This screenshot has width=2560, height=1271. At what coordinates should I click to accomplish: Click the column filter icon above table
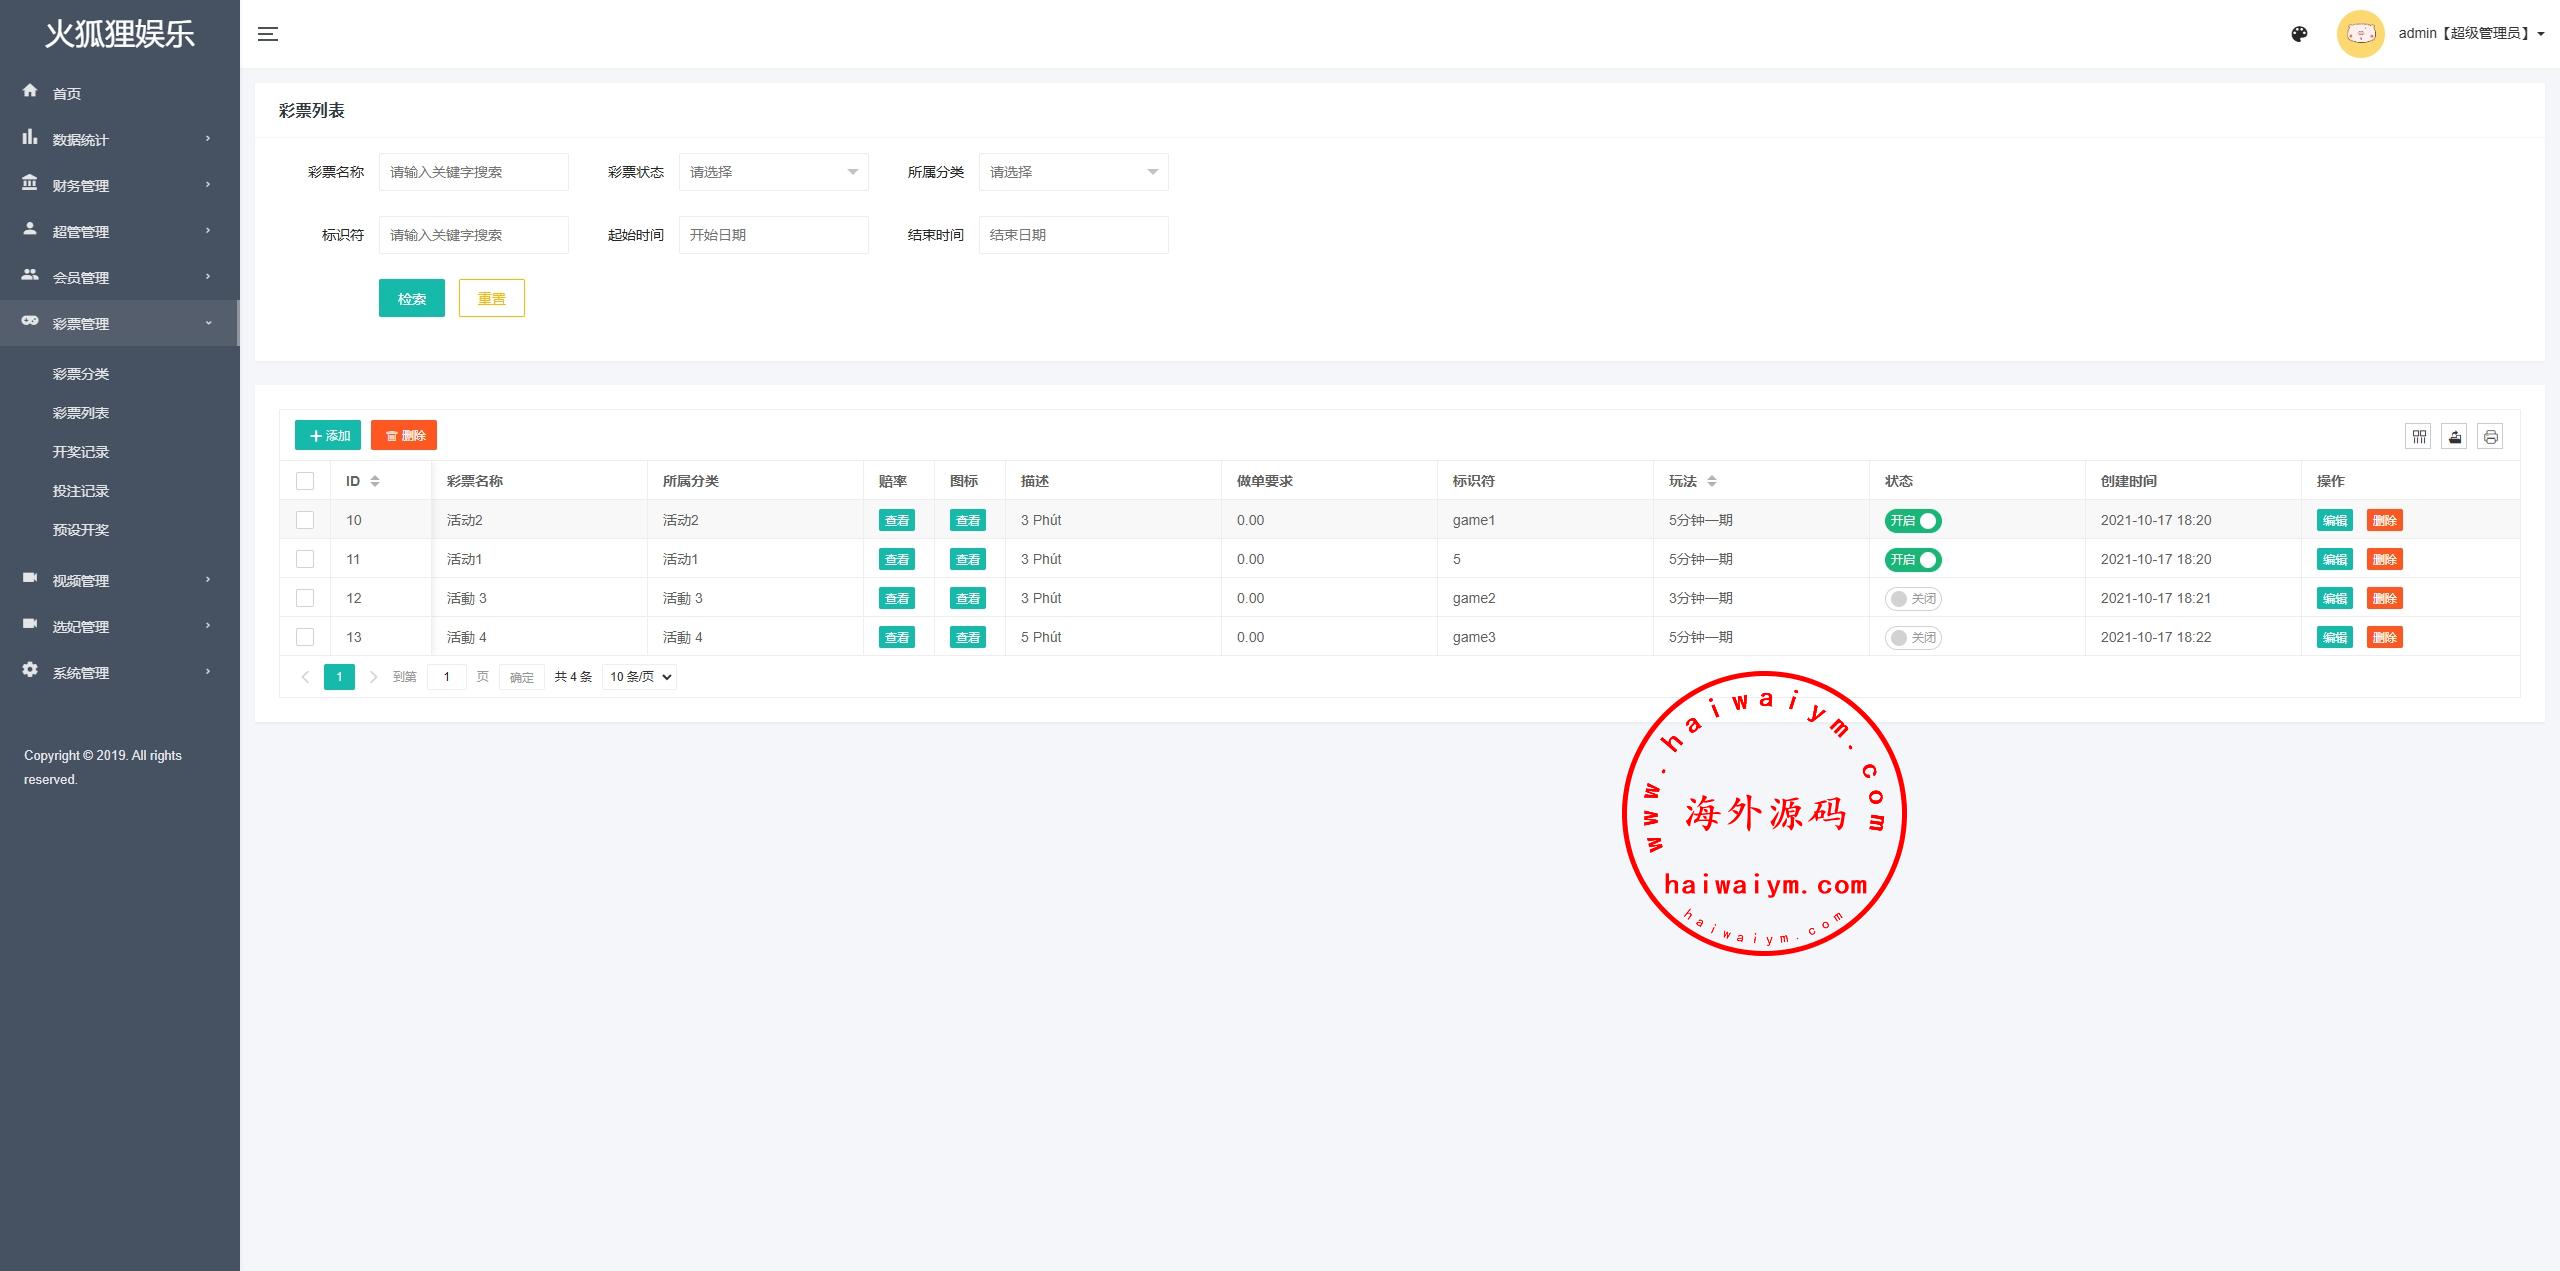tap(2418, 436)
